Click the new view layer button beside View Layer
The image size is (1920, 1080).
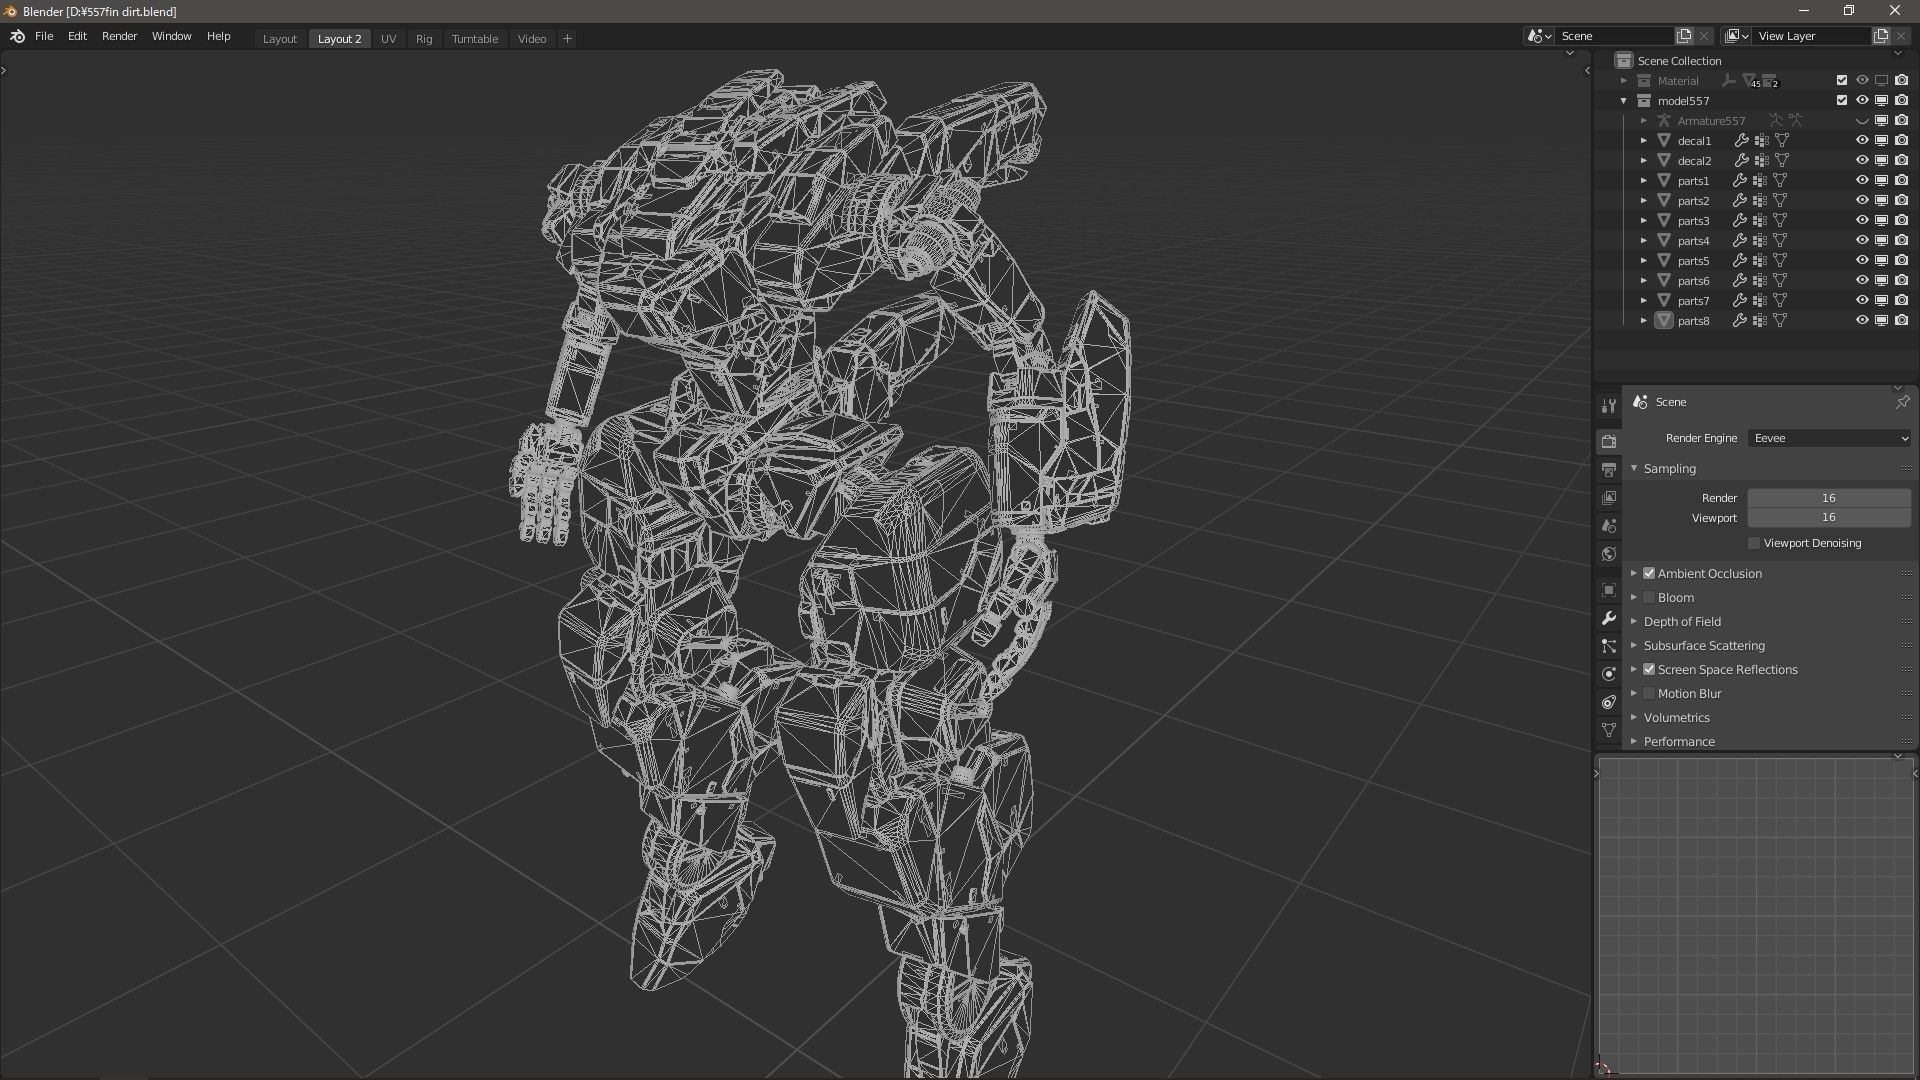(1881, 36)
